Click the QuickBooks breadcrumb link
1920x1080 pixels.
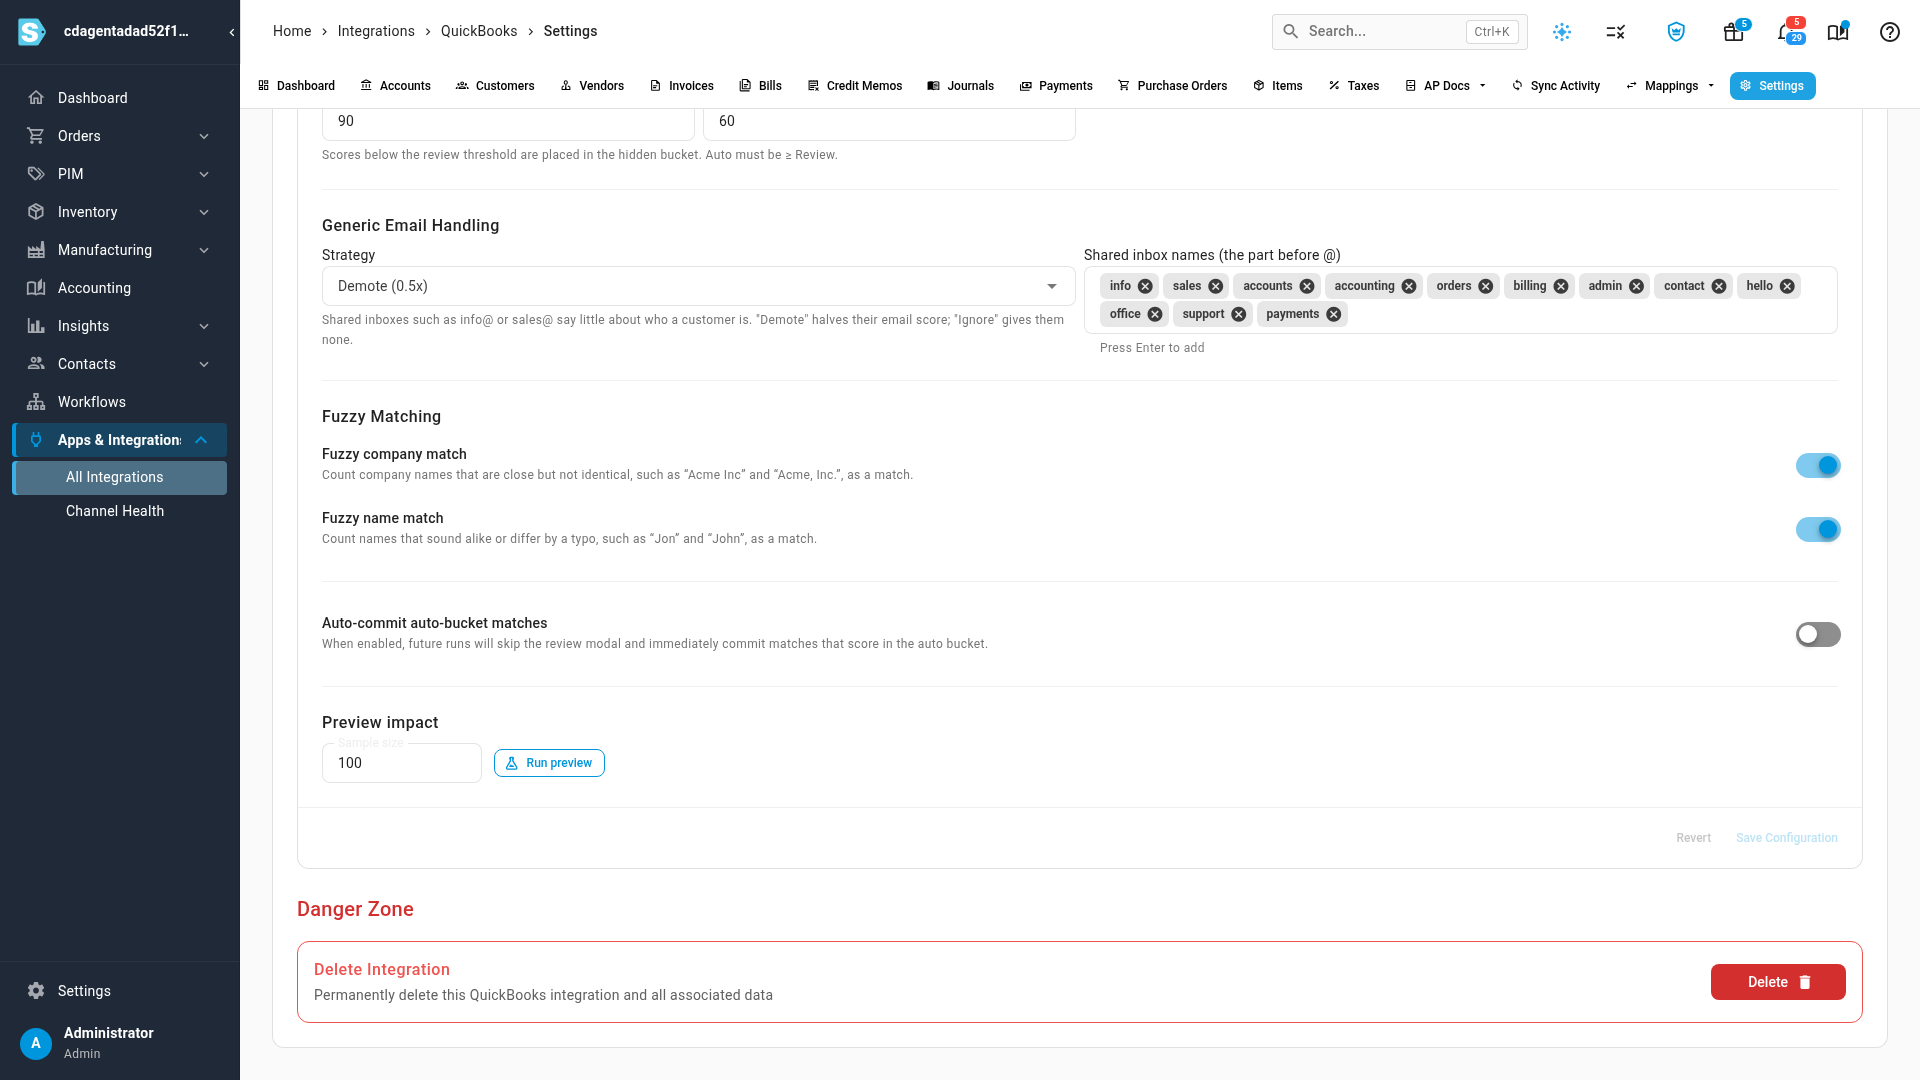pos(479,31)
